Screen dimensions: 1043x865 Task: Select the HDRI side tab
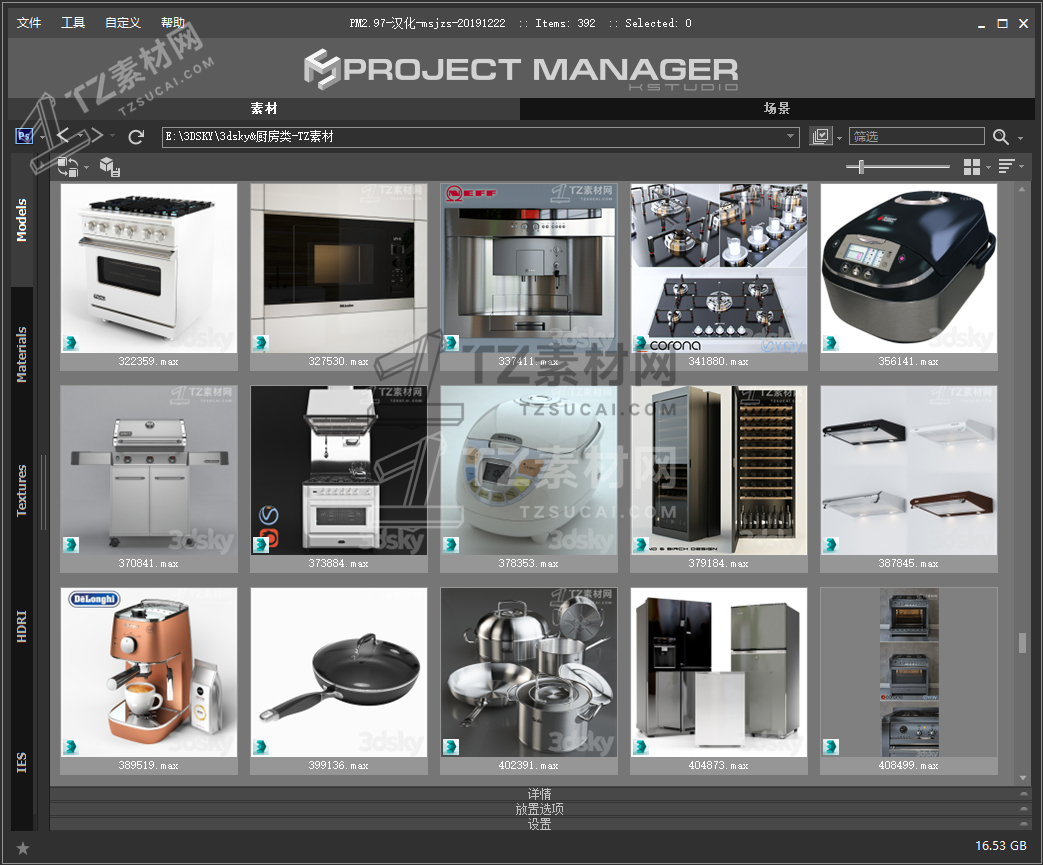[x=22, y=626]
